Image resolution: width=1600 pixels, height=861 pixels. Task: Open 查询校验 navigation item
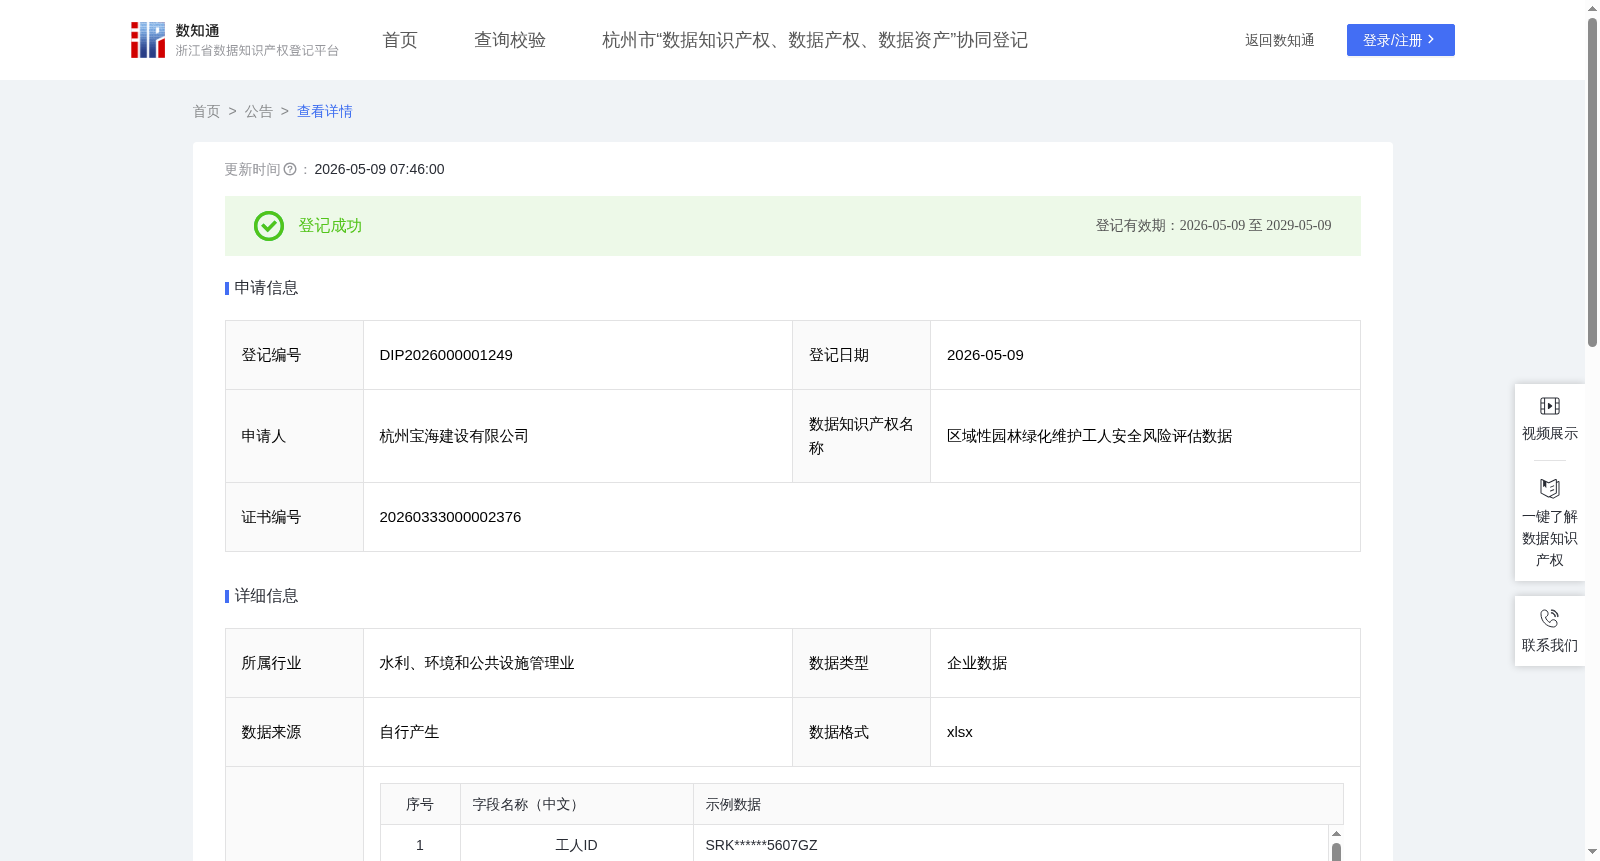click(510, 40)
